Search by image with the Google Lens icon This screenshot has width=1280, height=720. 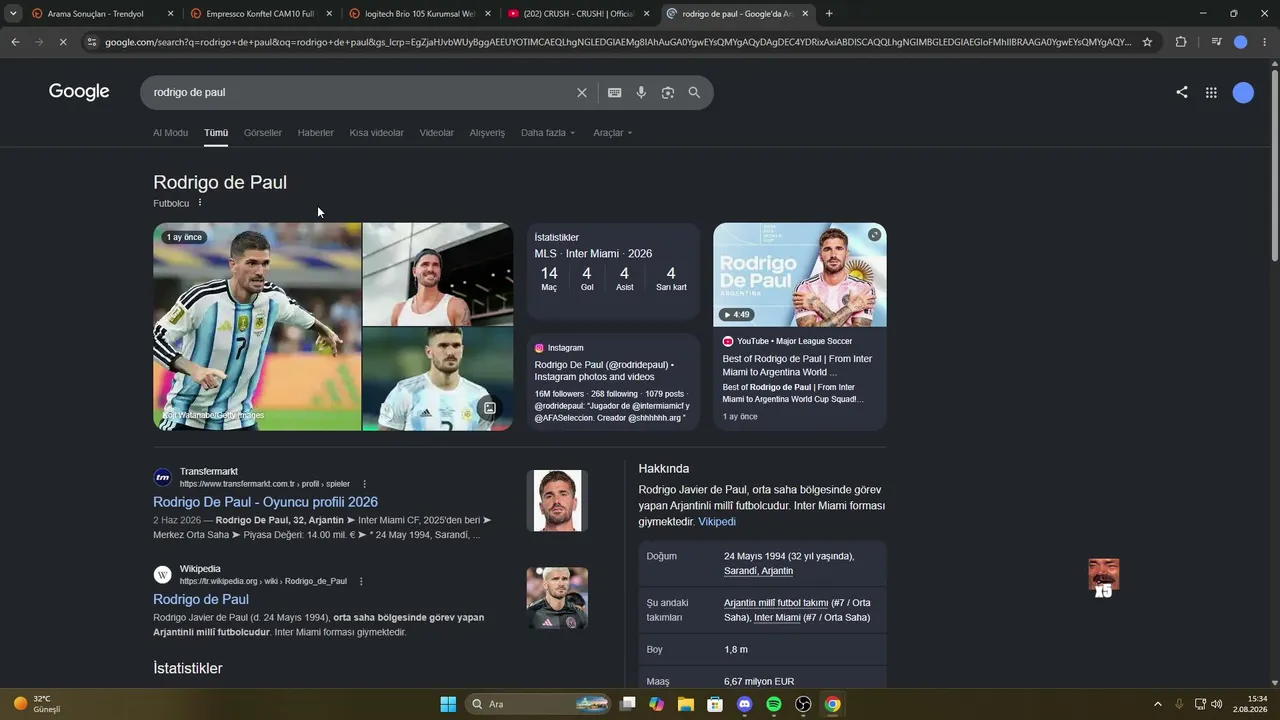coord(667,93)
